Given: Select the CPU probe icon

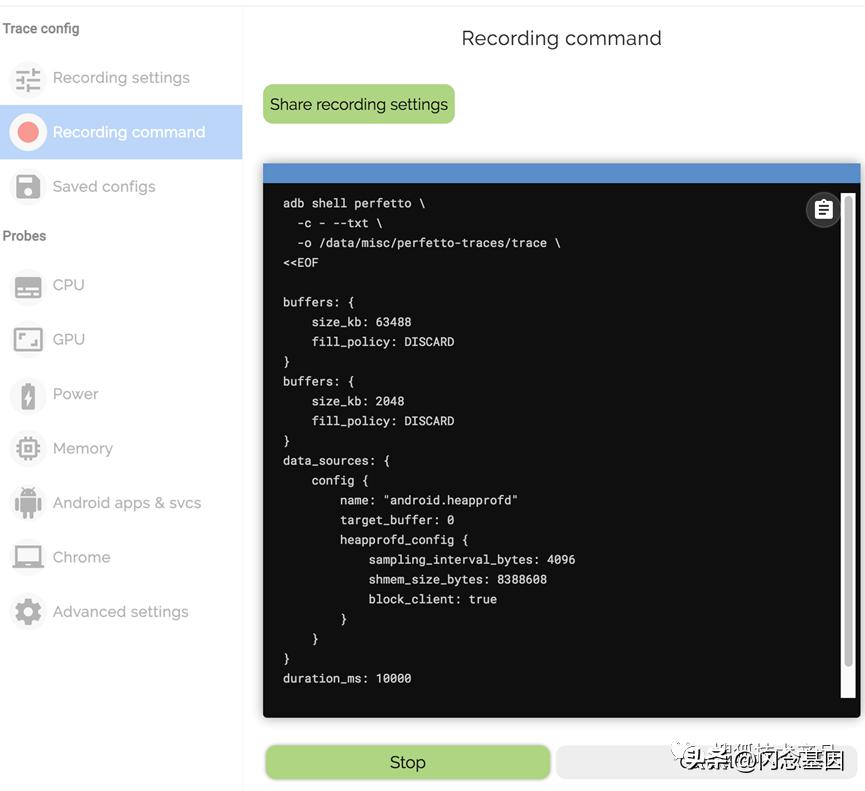Looking at the screenshot, I should [x=28, y=284].
